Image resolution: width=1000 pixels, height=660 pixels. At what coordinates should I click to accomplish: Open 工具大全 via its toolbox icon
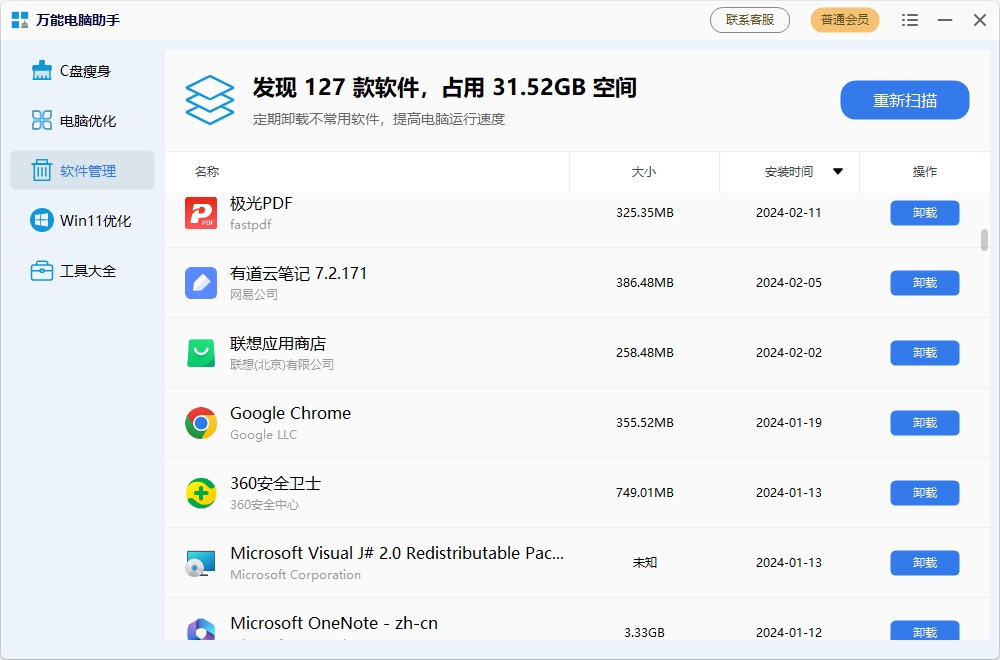41,270
